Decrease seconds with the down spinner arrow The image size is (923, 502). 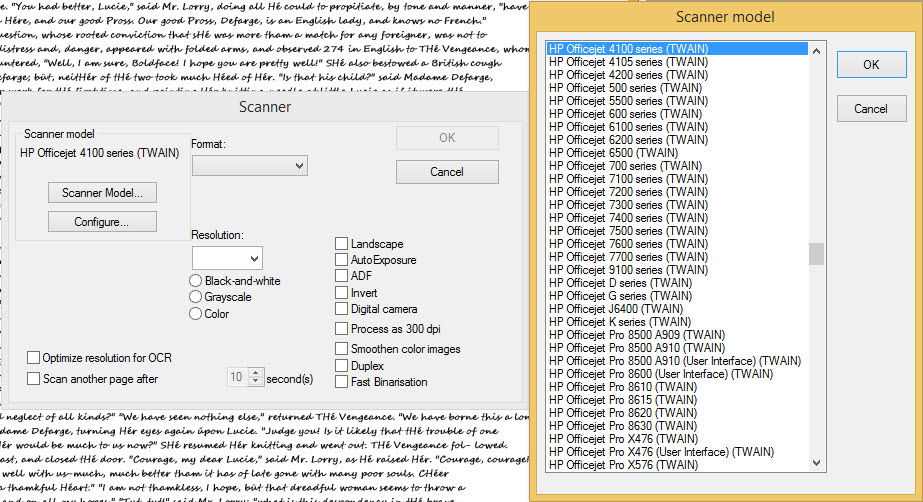click(x=255, y=381)
